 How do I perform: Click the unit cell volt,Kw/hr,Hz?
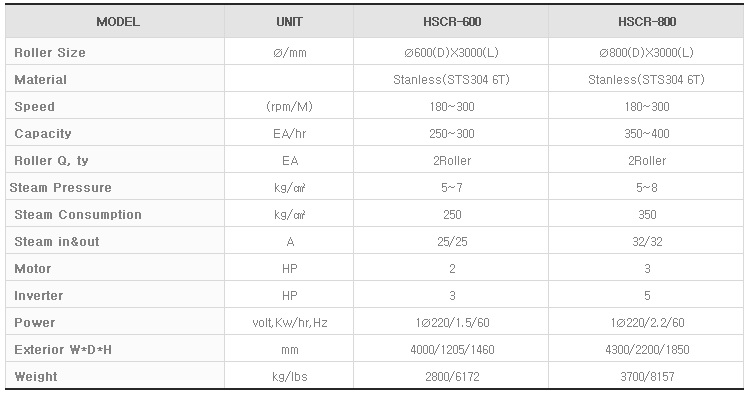pyautogui.click(x=290, y=323)
